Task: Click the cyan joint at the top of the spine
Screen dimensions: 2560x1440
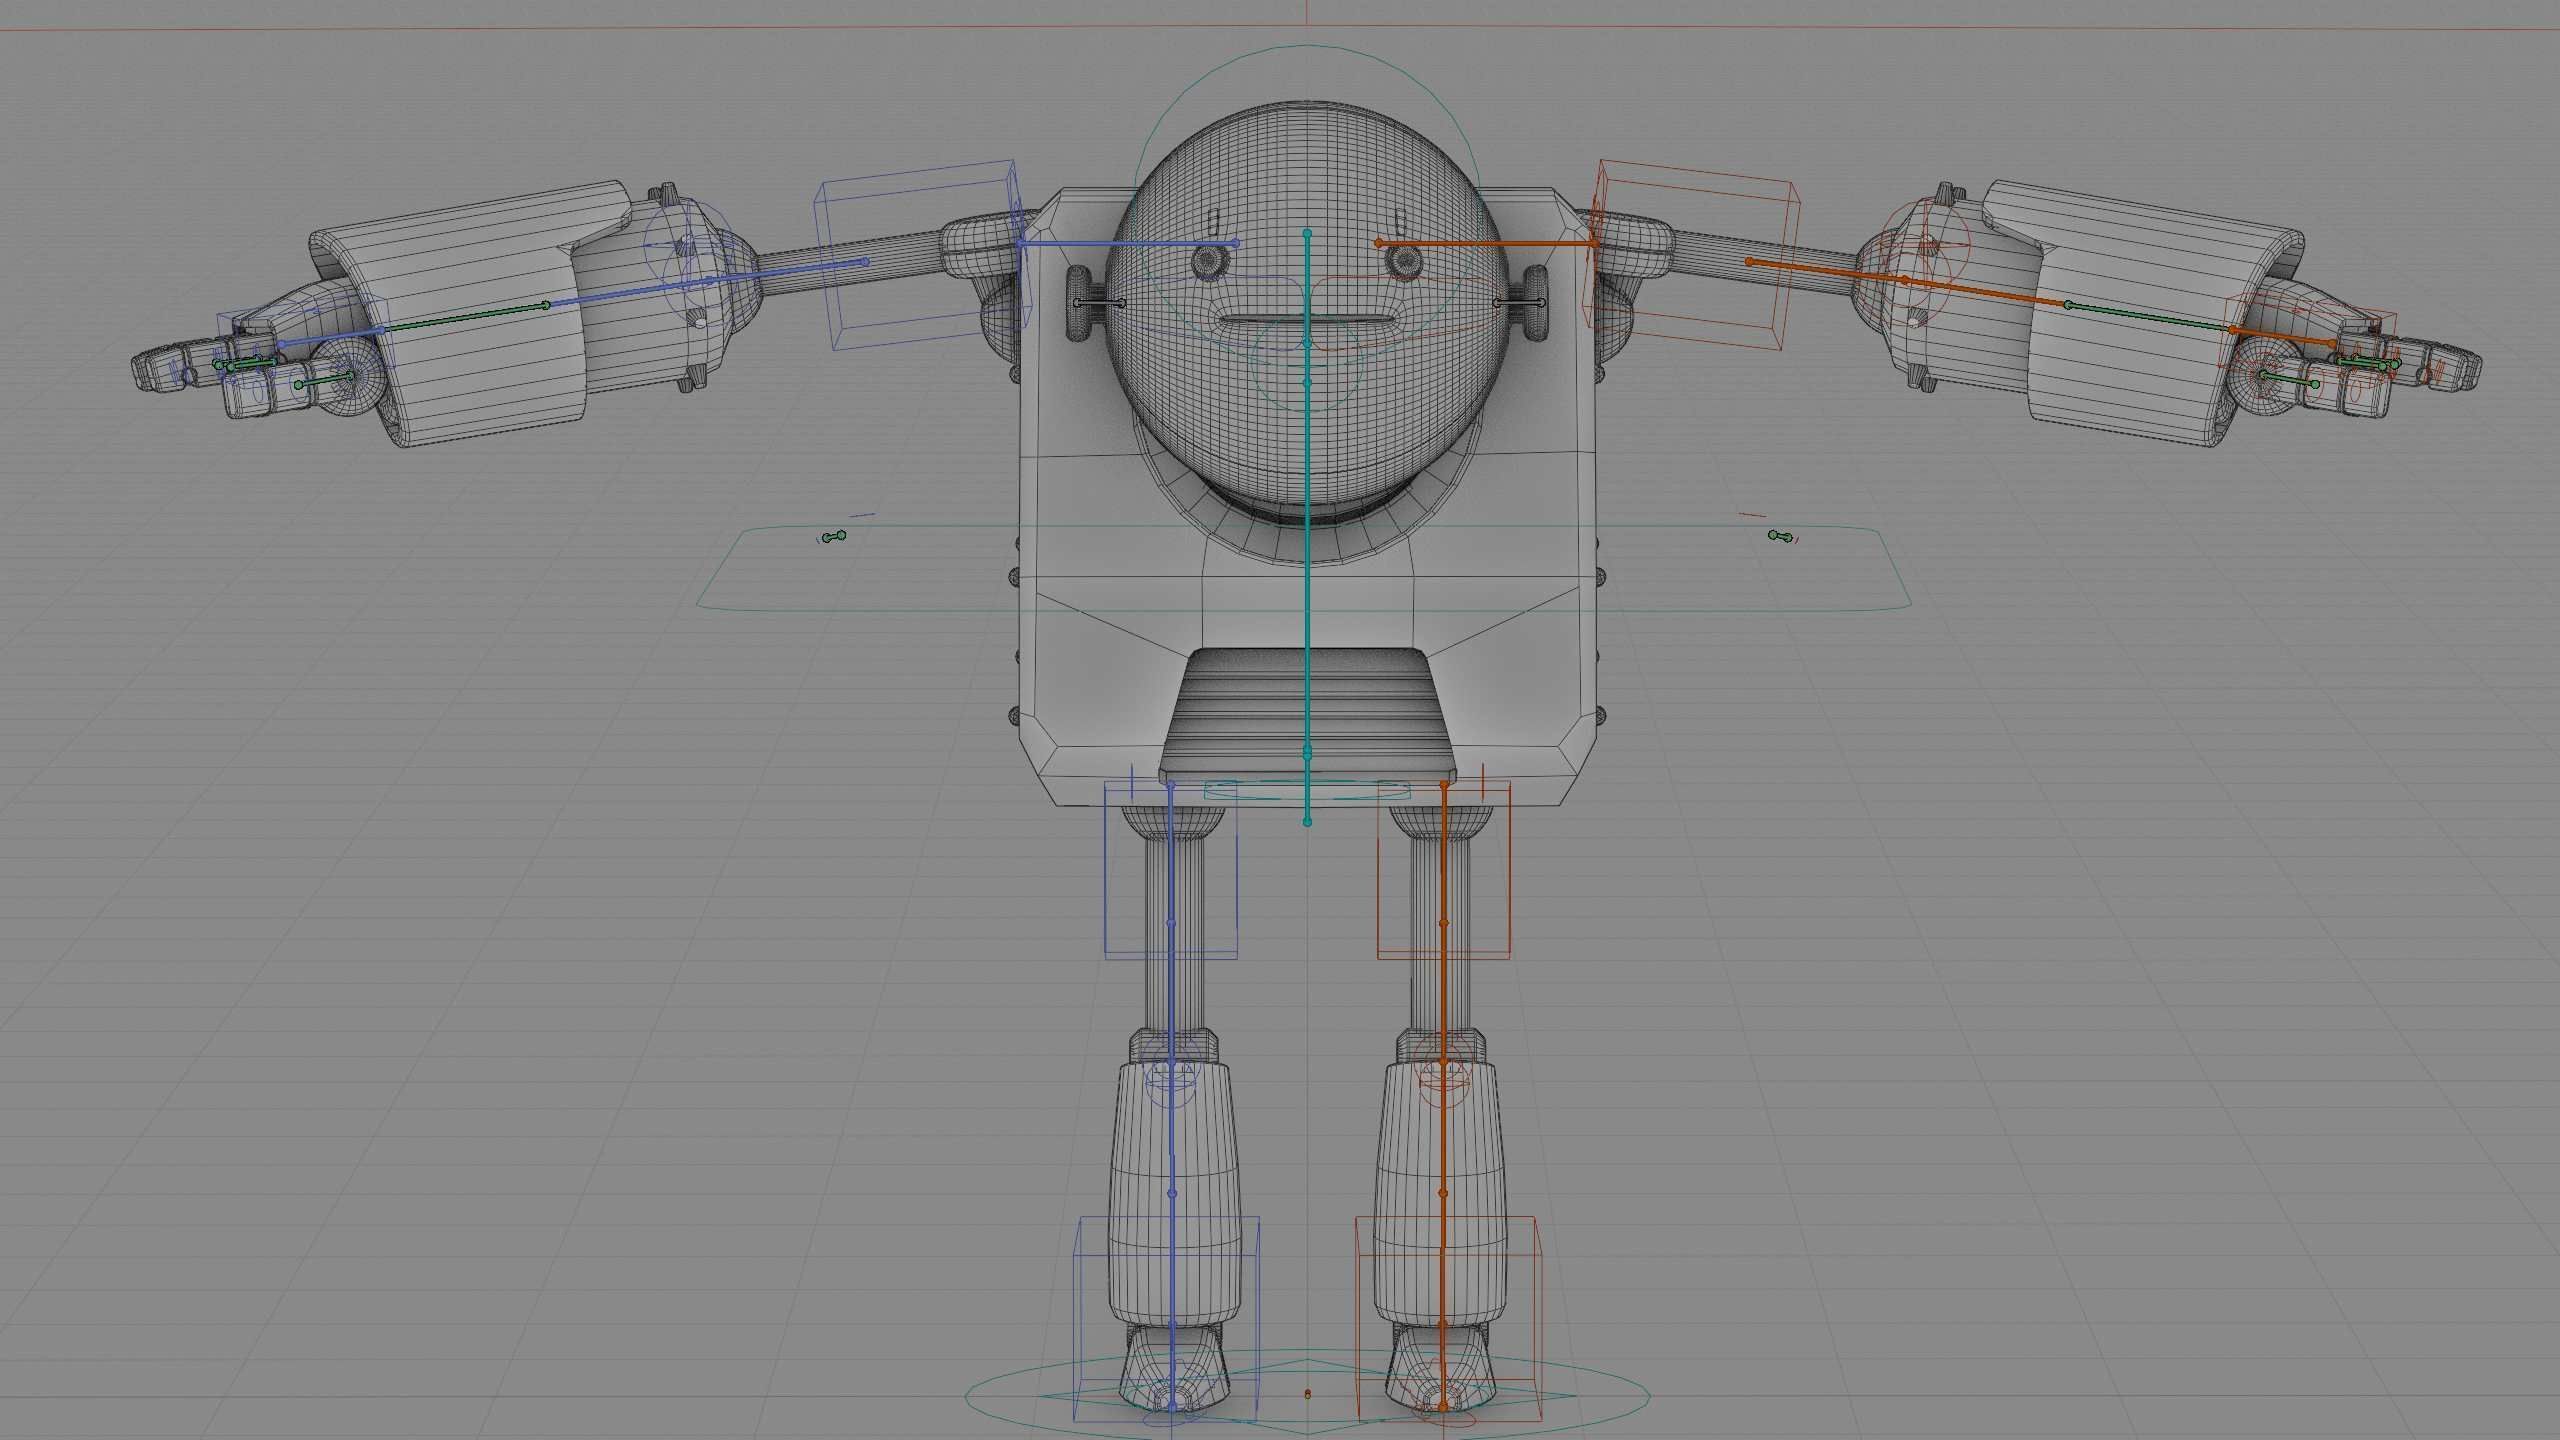Action: click(1307, 233)
